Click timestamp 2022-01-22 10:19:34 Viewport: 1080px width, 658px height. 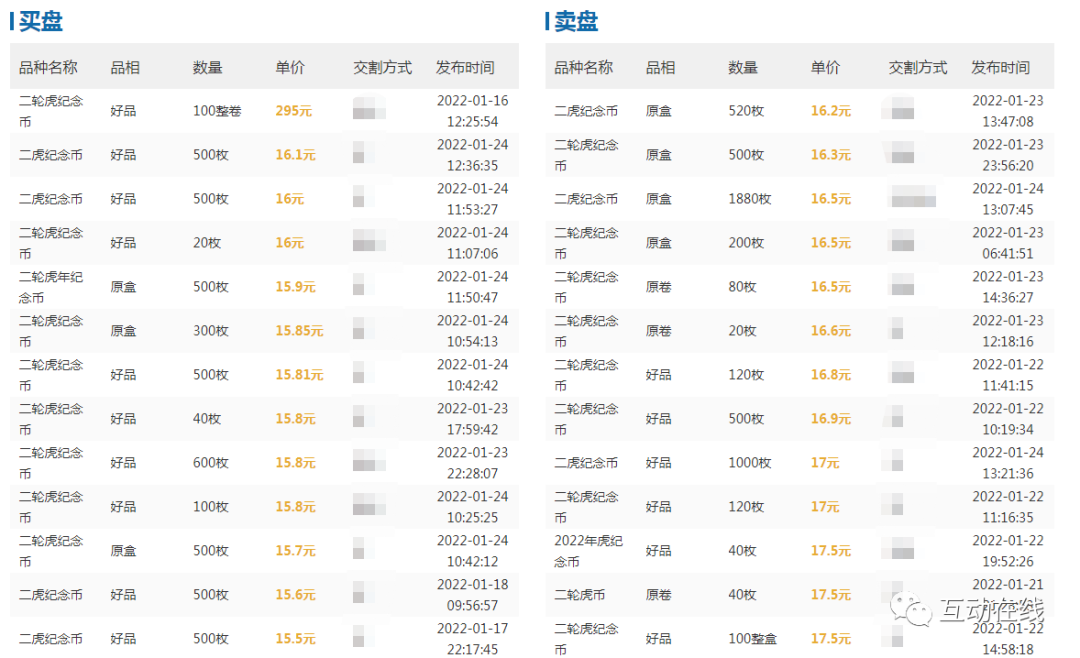pyautogui.click(x=1008, y=419)
